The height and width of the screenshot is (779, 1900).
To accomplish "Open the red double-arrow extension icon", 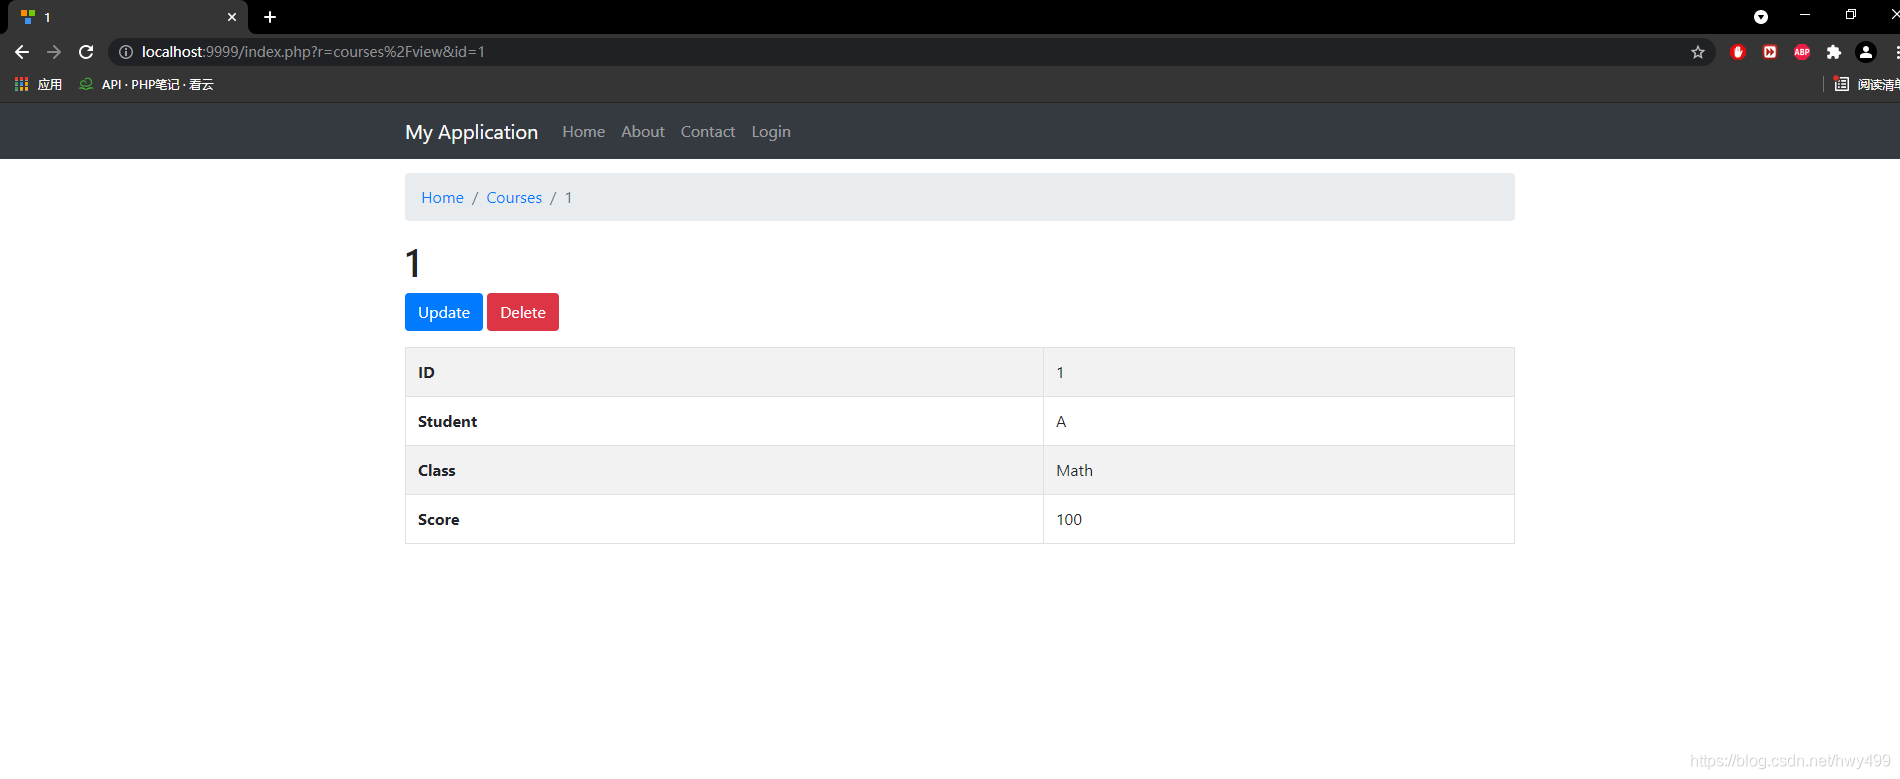I will [1770, 52].
